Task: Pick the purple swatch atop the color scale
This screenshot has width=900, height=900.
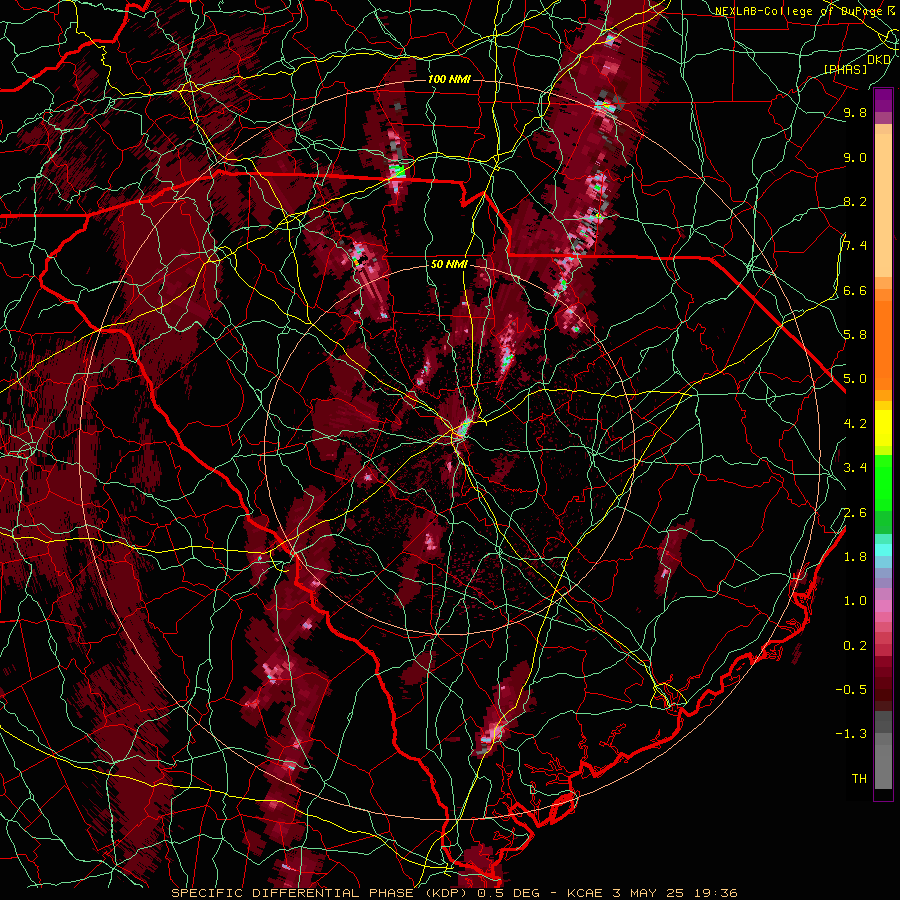Action: (883, 100)
